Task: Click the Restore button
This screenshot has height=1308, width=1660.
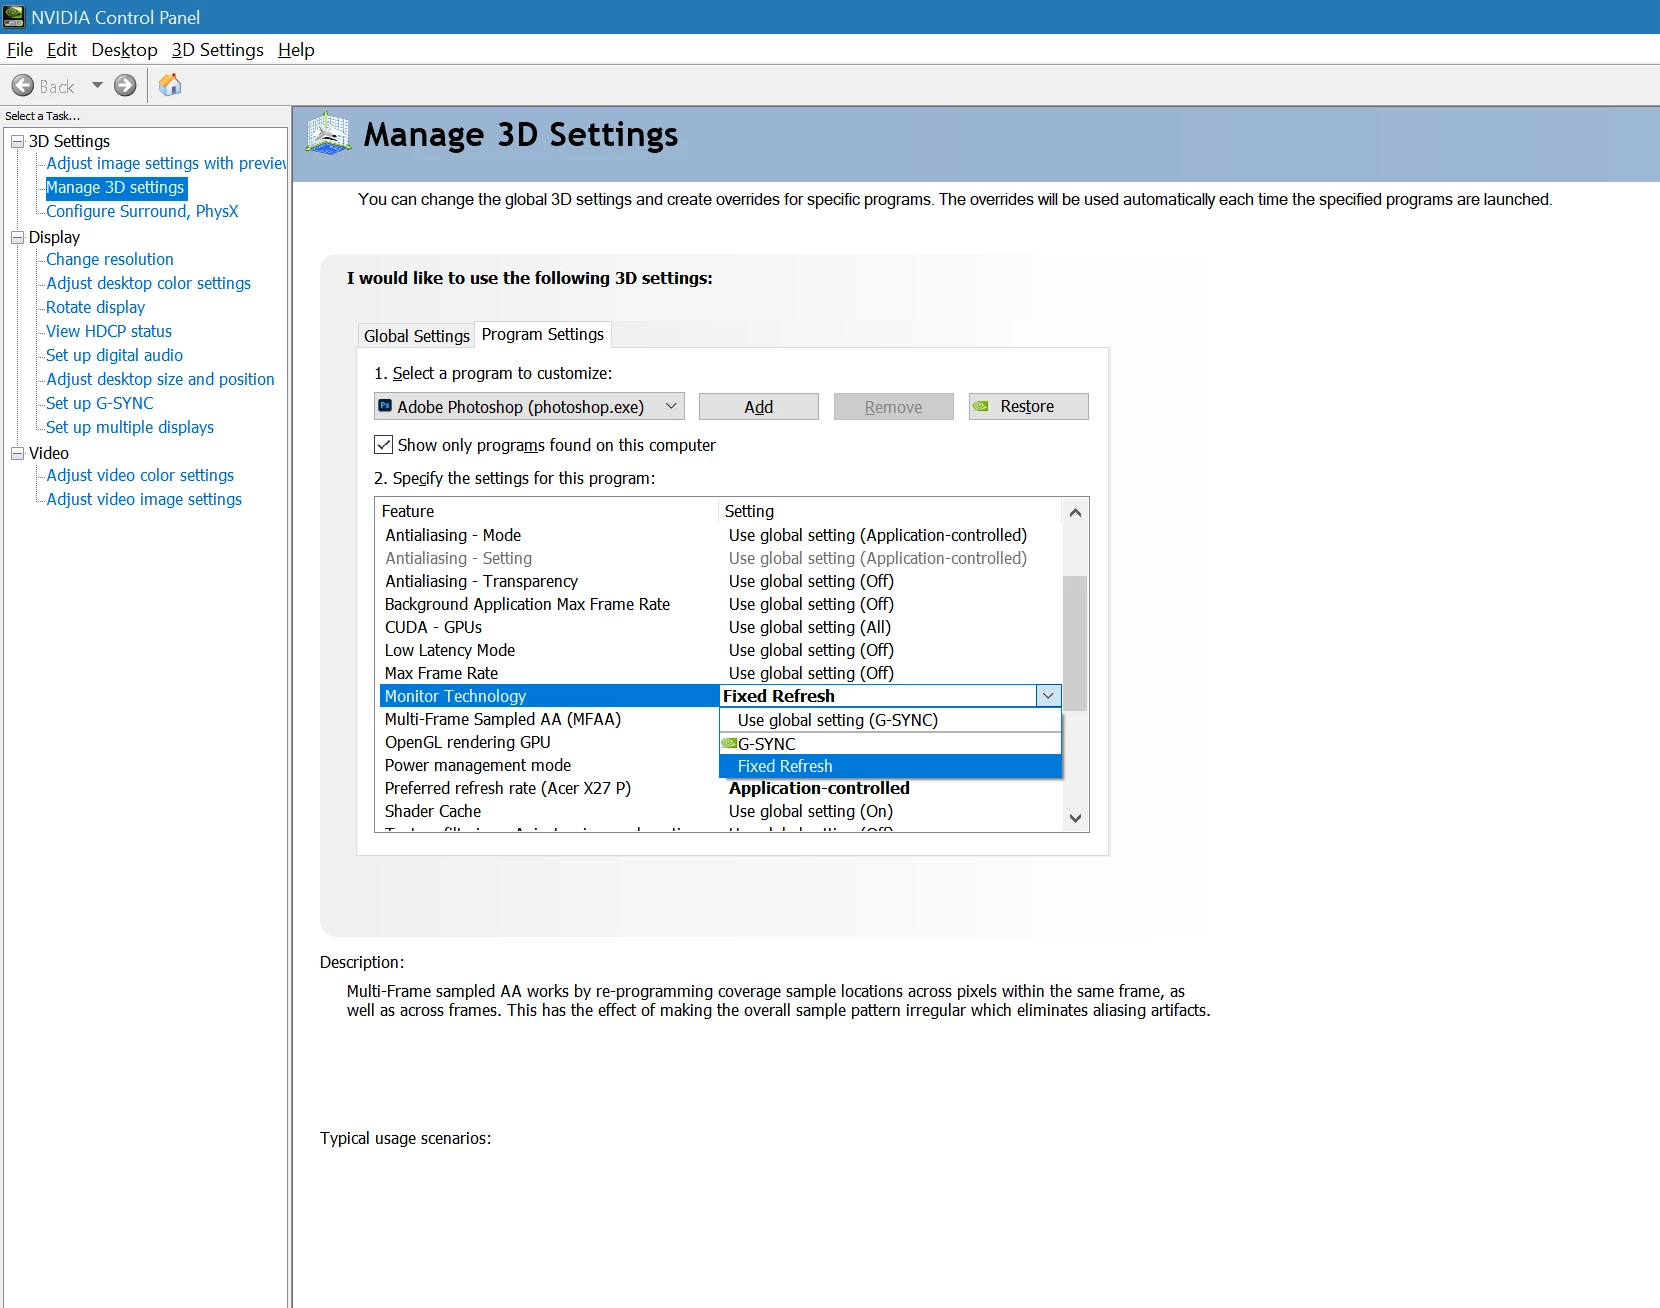Action: 1028,406
